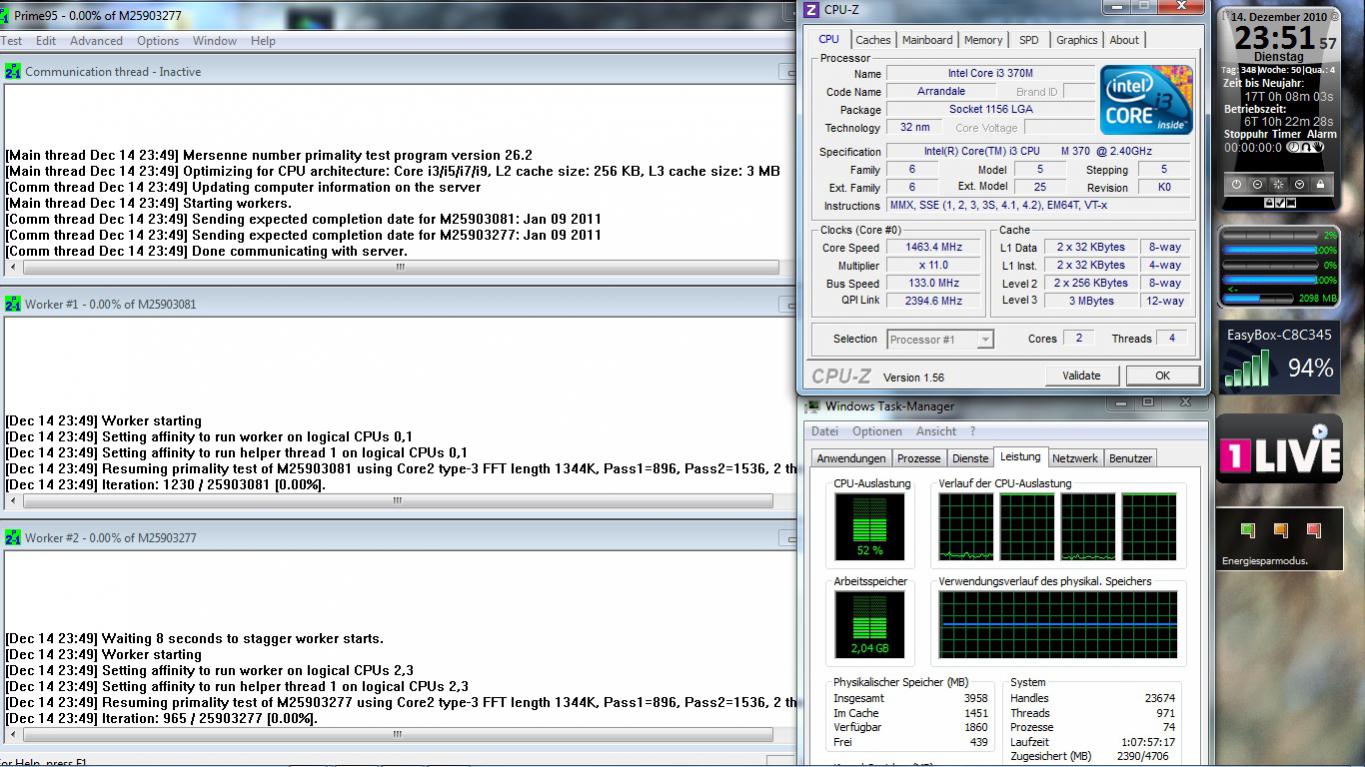Open the Test menu in Prime95
1365x767 pixels.
click(11, 41)
